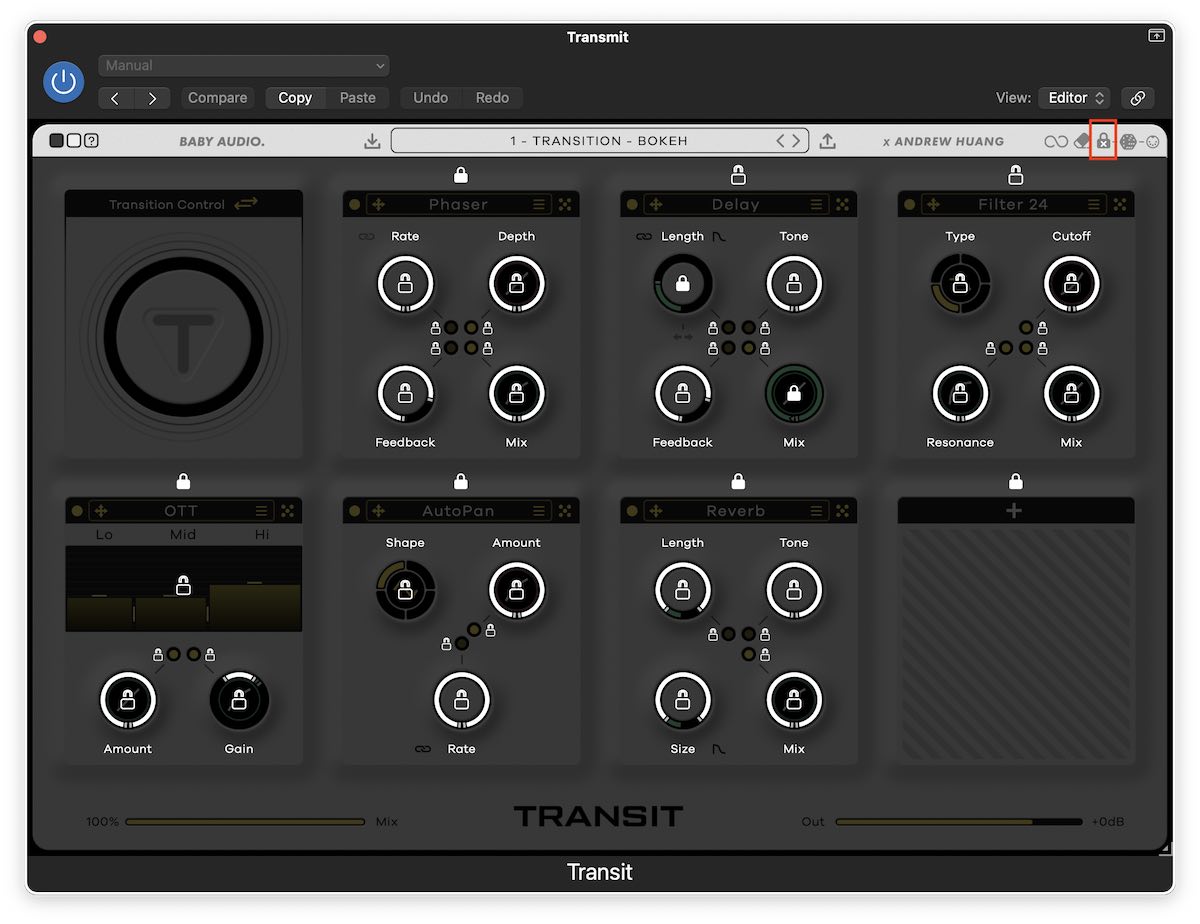Click the Reverb effect name label
The height and width of the screenshot is (924, 1200).
(736, 511)
